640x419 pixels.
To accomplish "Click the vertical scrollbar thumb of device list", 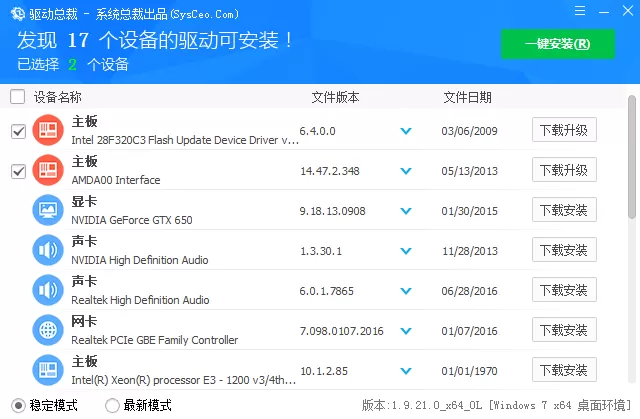I will coord(632,157).
